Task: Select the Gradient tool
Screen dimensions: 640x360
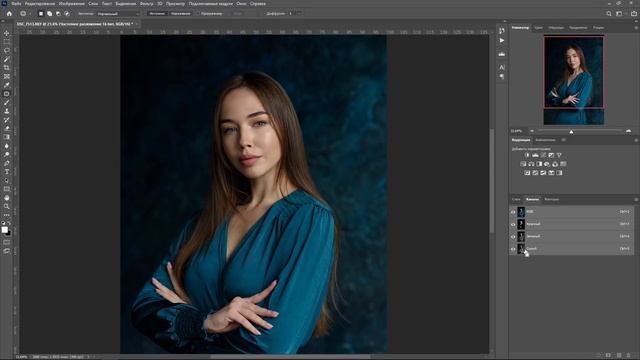Action: point(7,137)
